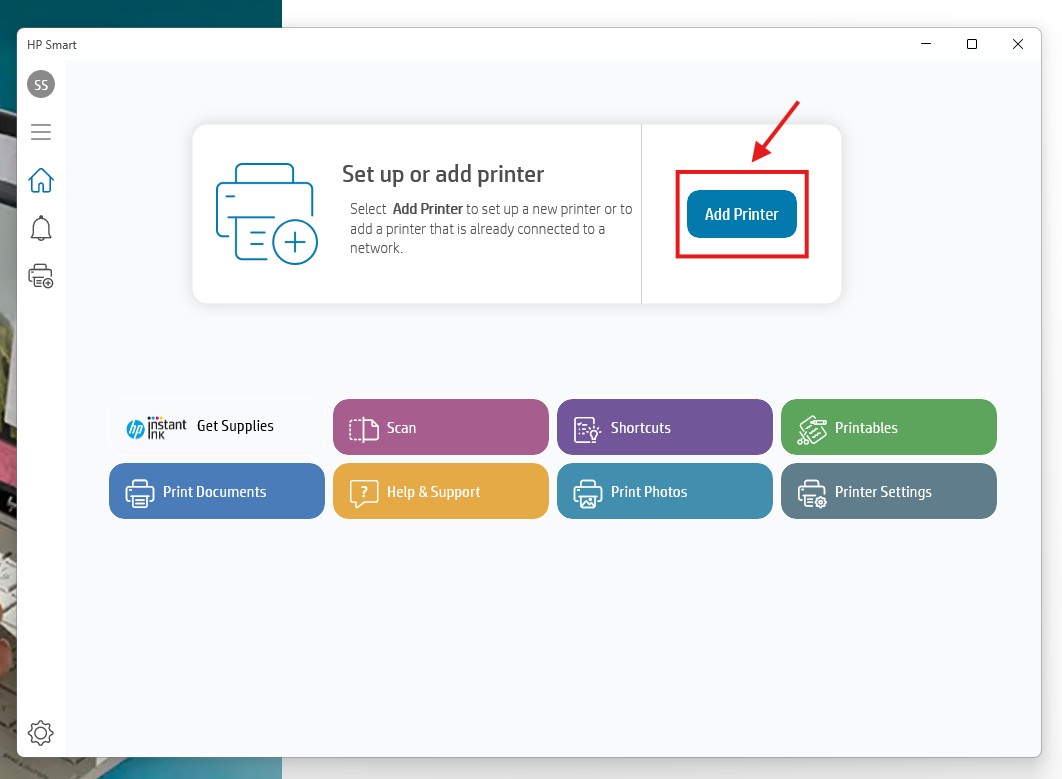This screenshot has width=1062, height=779.
Task: Click the Printables scissors icon
Action: coord(811,429)
